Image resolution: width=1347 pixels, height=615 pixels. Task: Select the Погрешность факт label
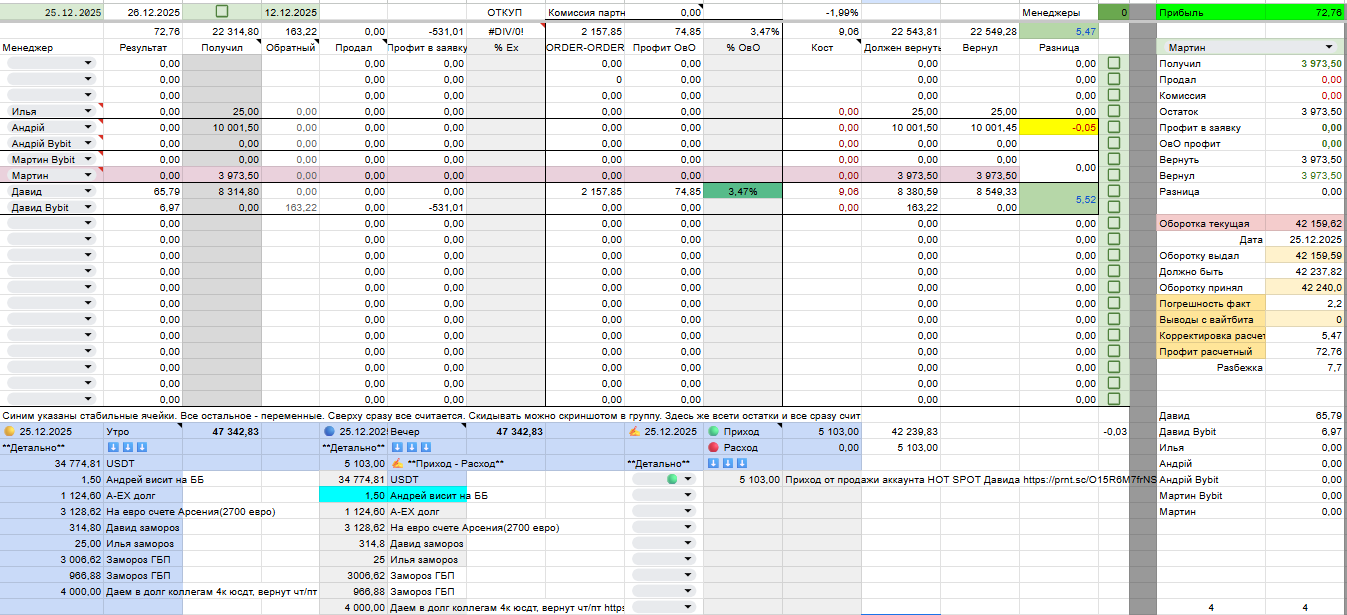[x=1211, y=303]
